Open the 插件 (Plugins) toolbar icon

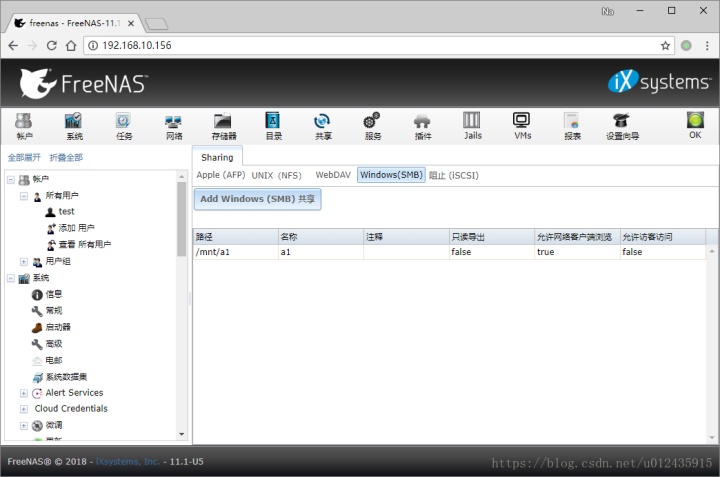pos(422,126)
